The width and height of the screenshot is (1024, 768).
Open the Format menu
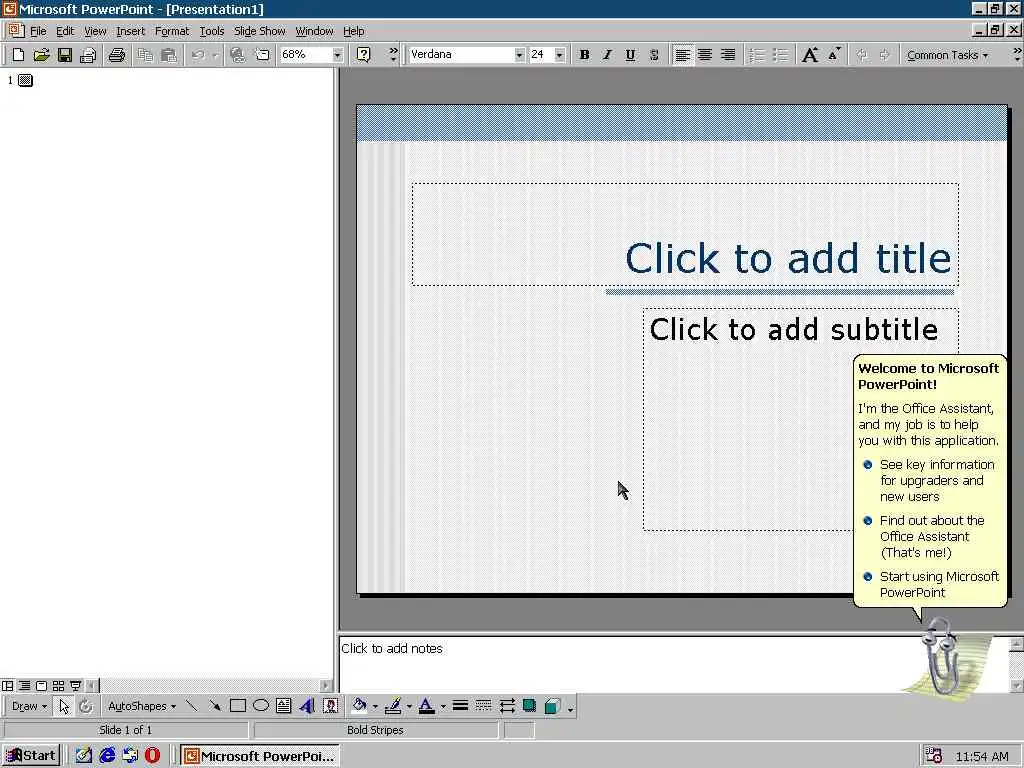tap(172, 31)
